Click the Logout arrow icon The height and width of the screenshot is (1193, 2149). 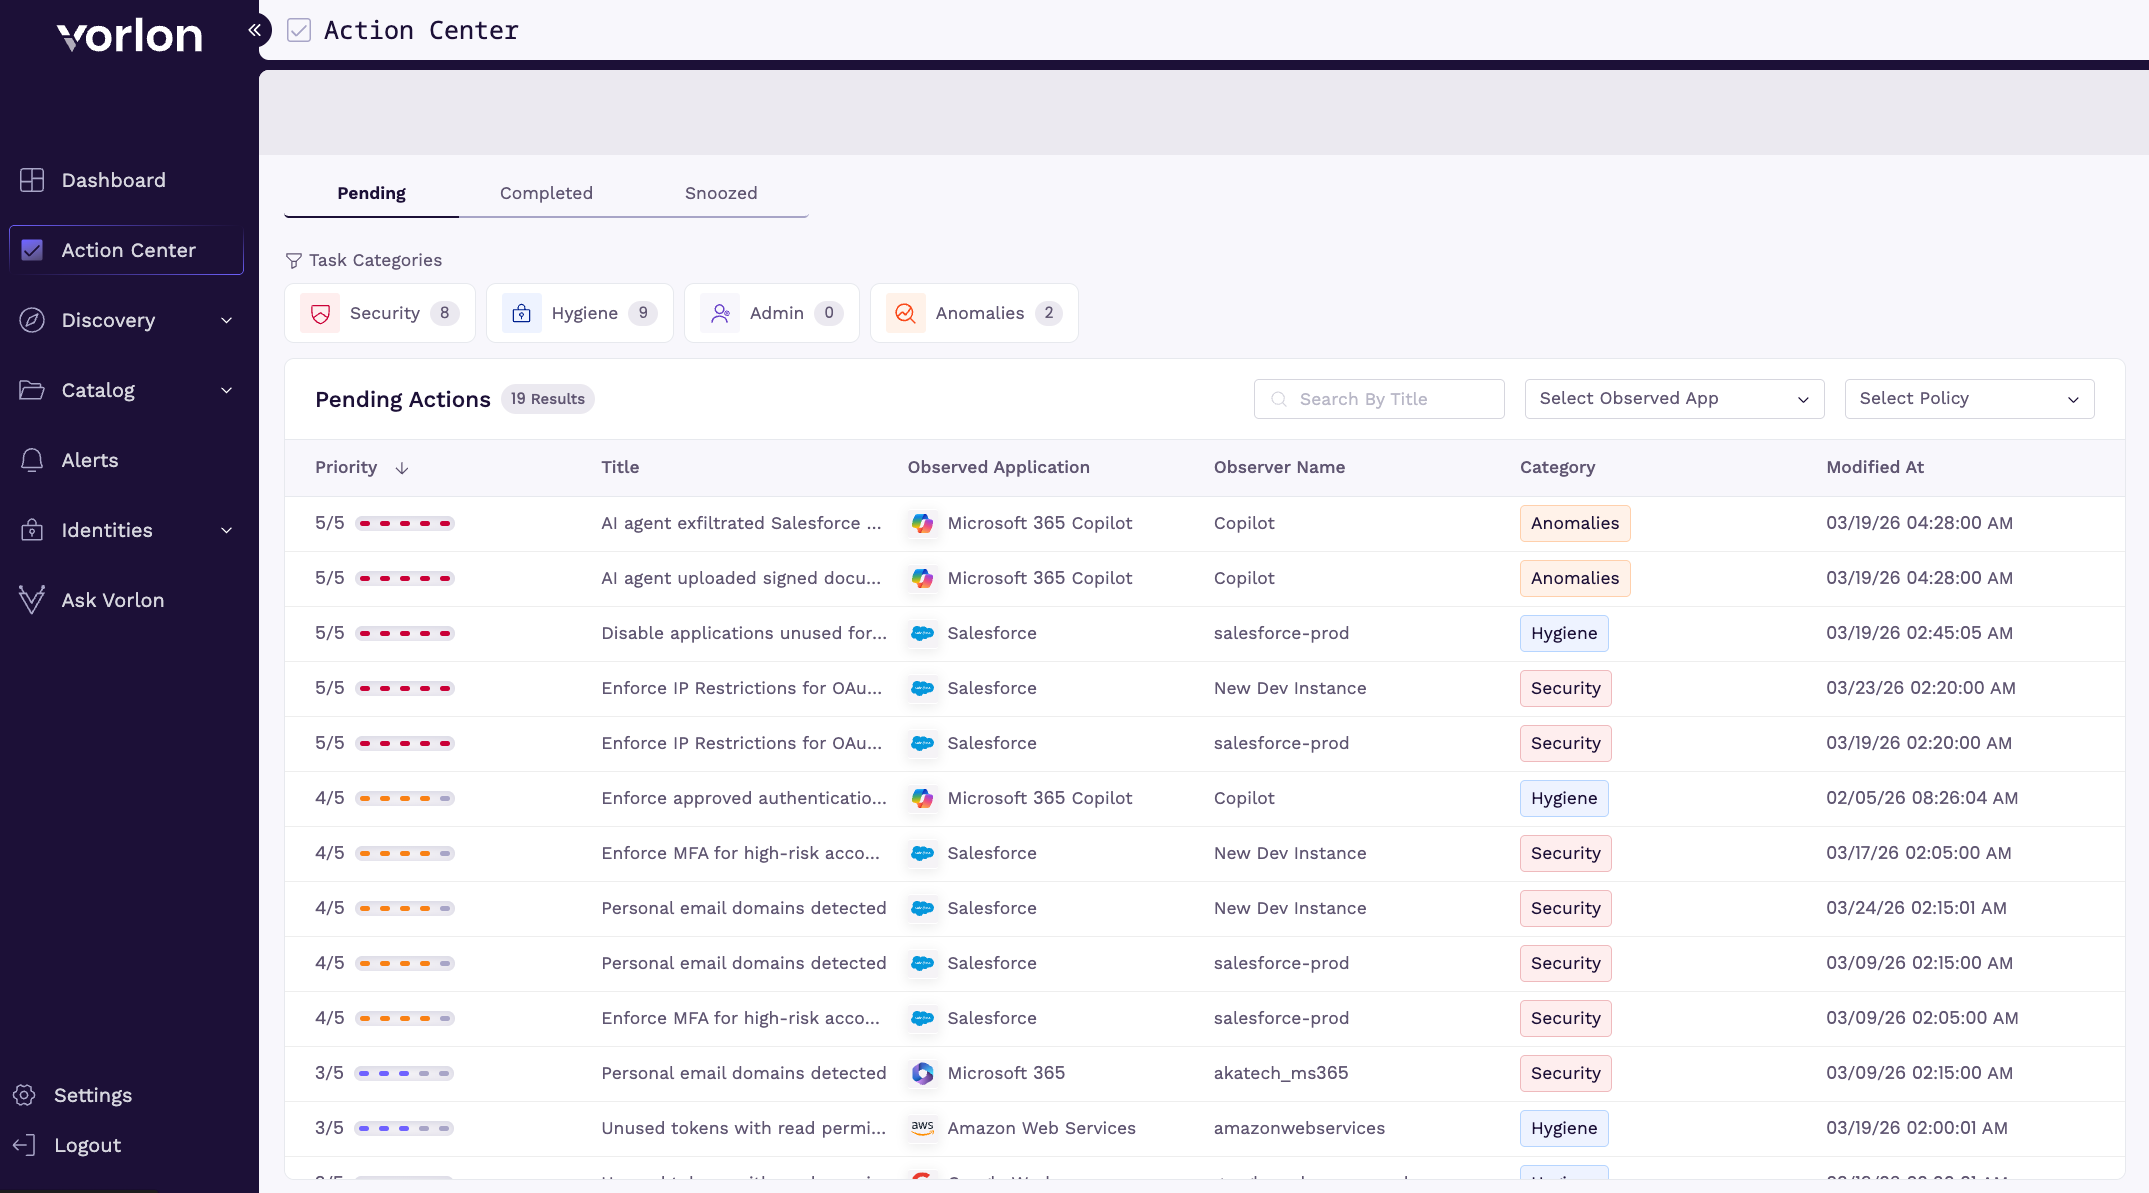[25, 1145]
